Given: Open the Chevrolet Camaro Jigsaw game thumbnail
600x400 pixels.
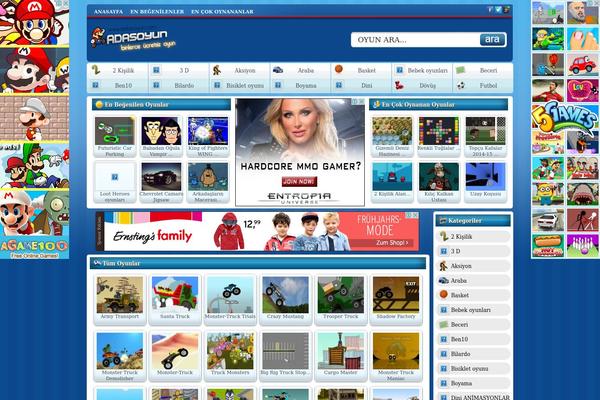Looking at the screenshot, I should [x=161, y=177].
